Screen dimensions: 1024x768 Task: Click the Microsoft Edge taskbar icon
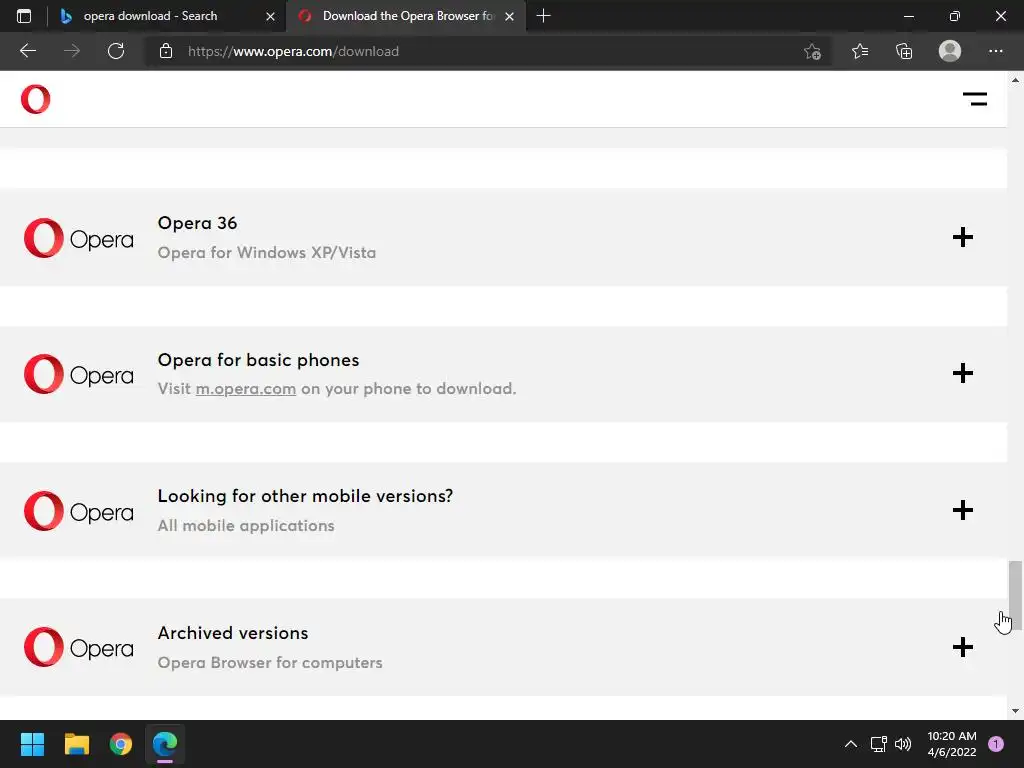point(165,744)
